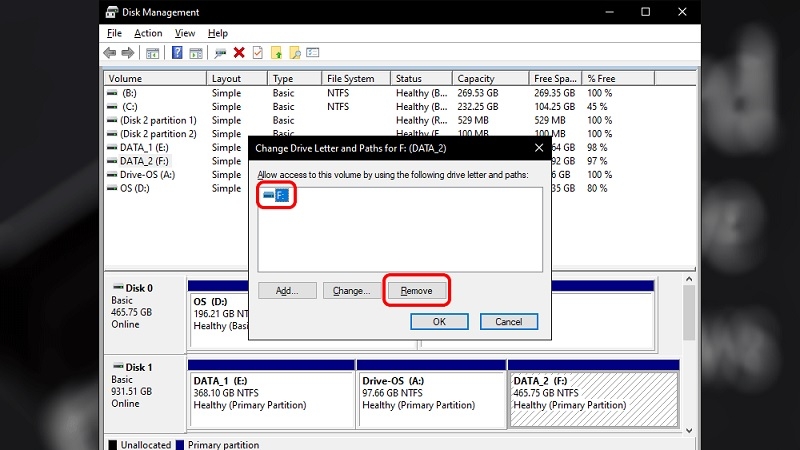Open the File menu
Image resolution: width=800 pixels, height=450 pixels.
(114, 33)
